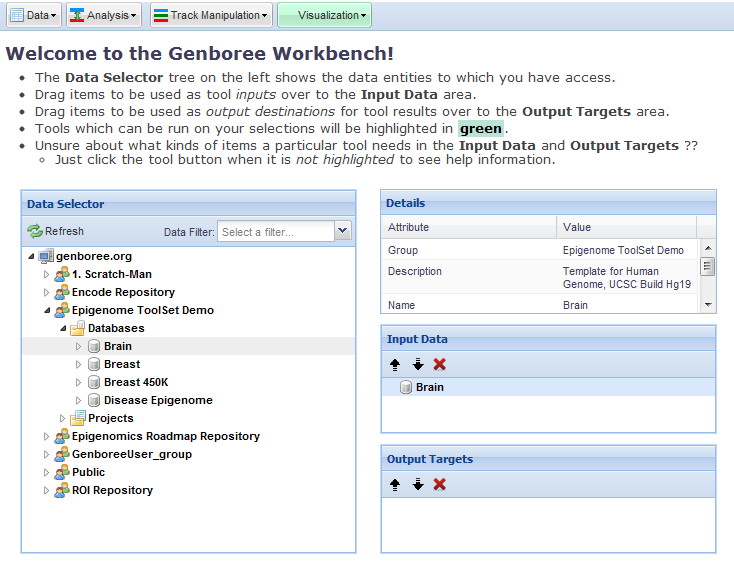
Task: Click red X delete icon in Output Targets
Action: pos(439,484)
